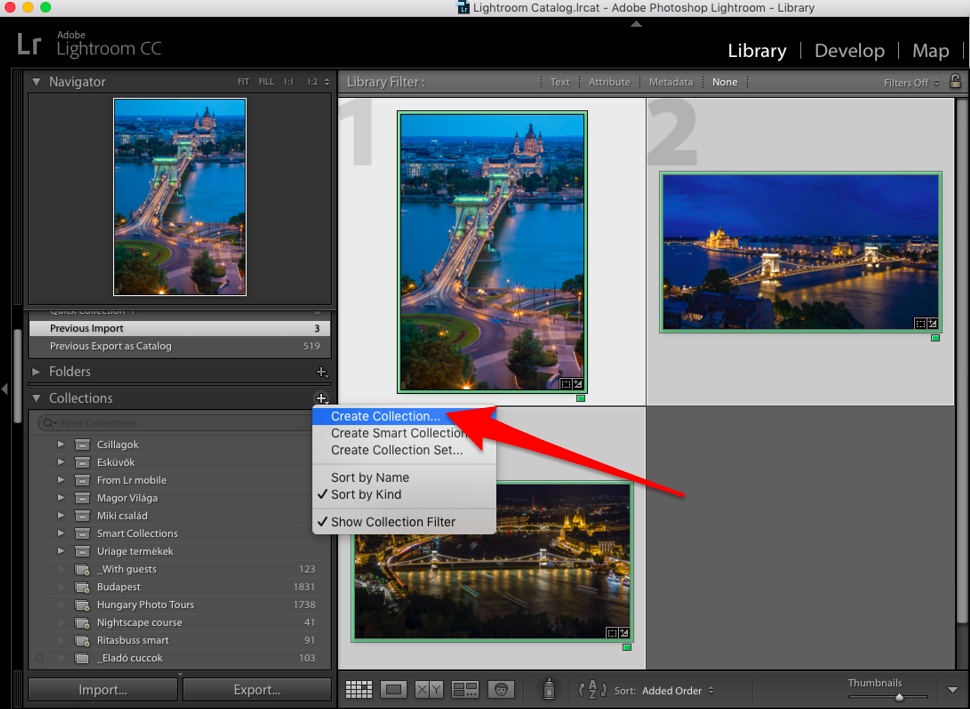Expand the From Lr mobile collection set
This screenshot has height=709, width=970.
pyautogui.click(x=61, y=479)
